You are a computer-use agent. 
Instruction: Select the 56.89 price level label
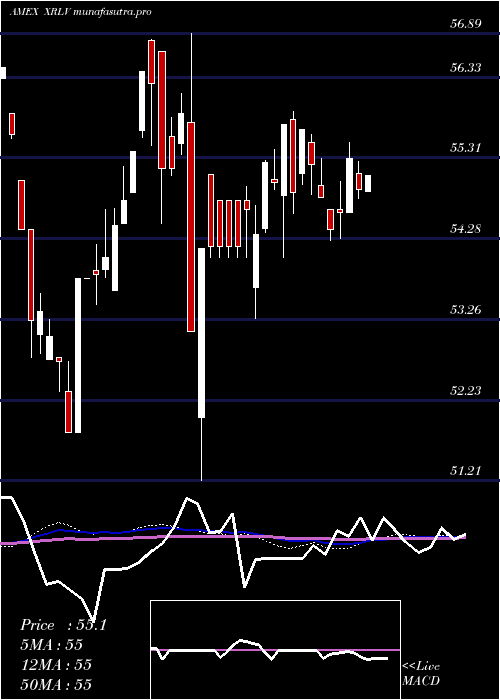(465, 24)
